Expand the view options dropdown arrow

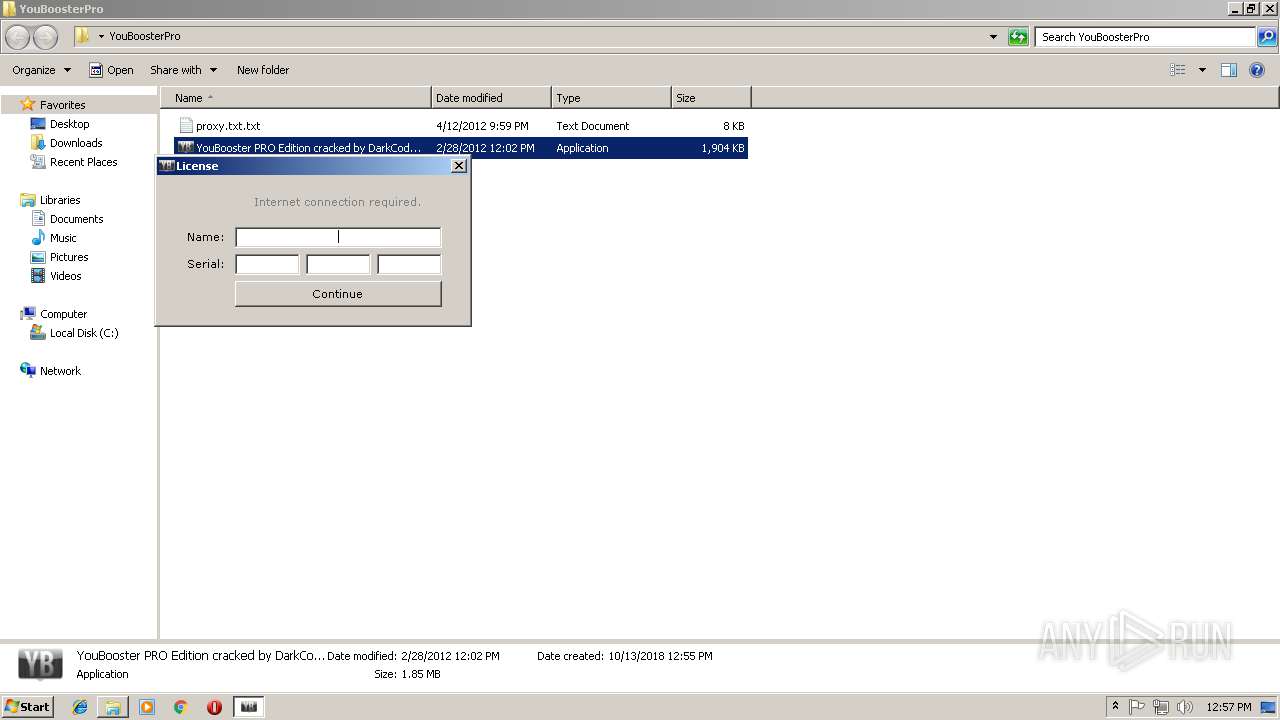pos(1202,70)
